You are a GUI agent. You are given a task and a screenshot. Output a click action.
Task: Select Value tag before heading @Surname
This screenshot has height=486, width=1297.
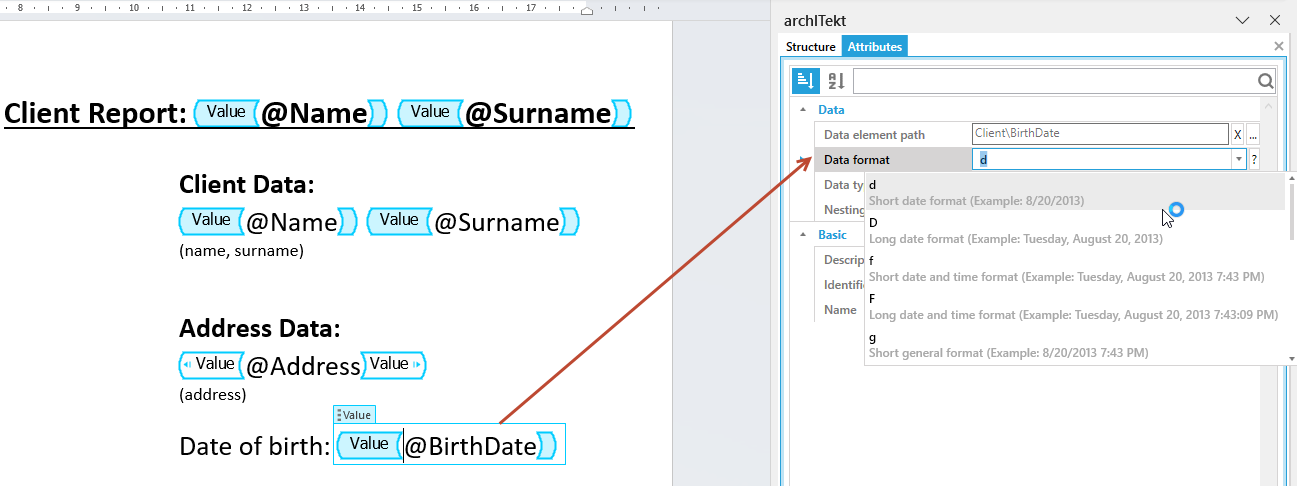(x=430, y=112)
